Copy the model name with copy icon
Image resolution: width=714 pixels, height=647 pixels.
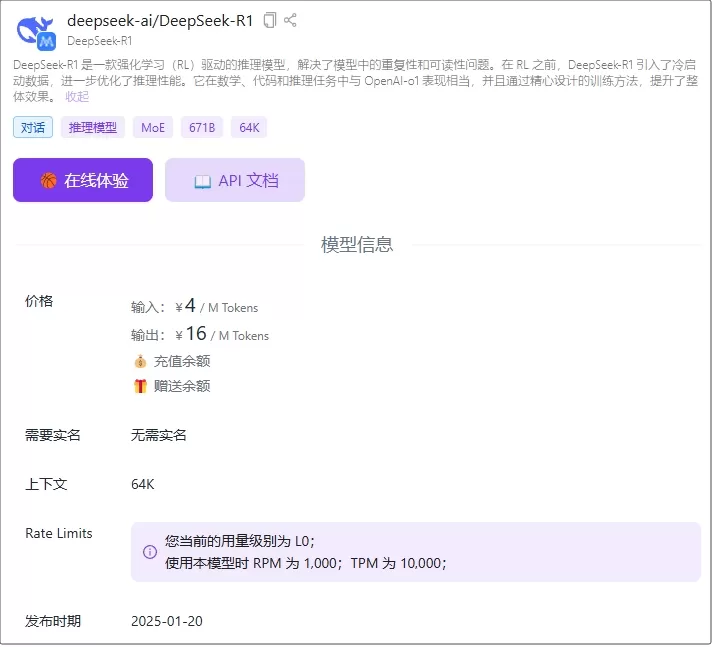click(x=270, y=20)
